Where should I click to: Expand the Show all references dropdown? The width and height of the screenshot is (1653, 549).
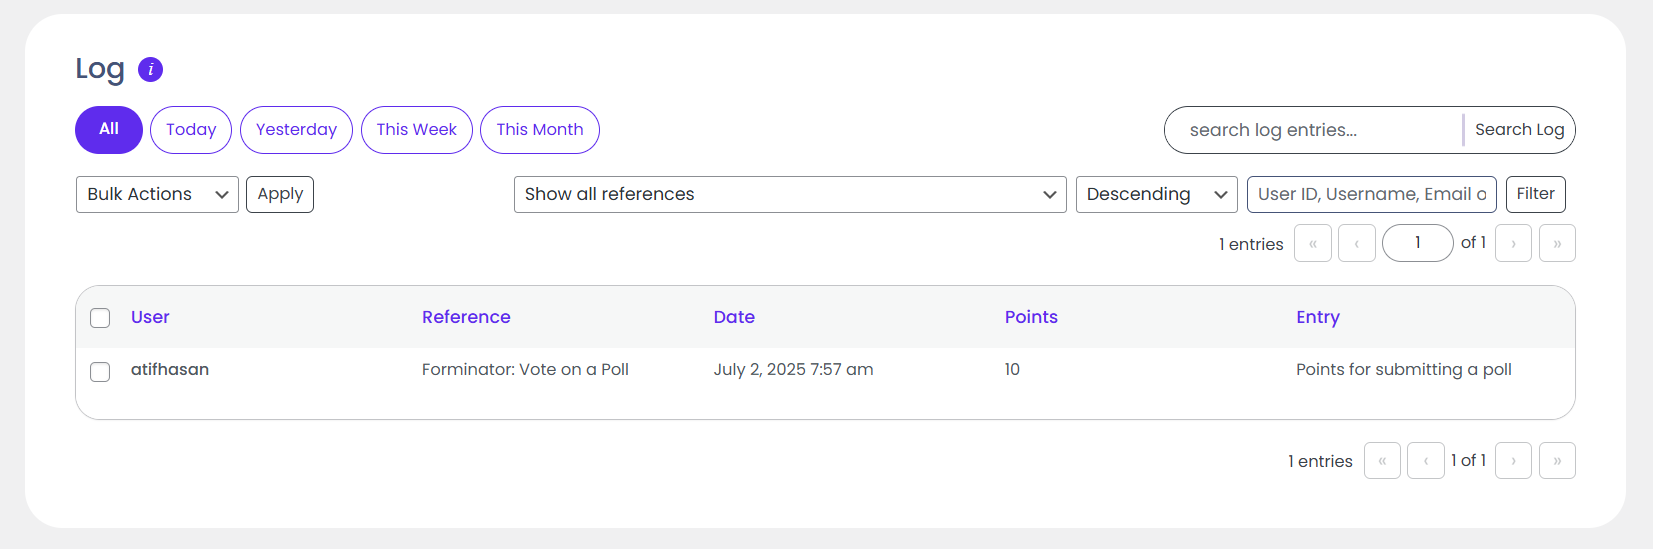point(790,194)
